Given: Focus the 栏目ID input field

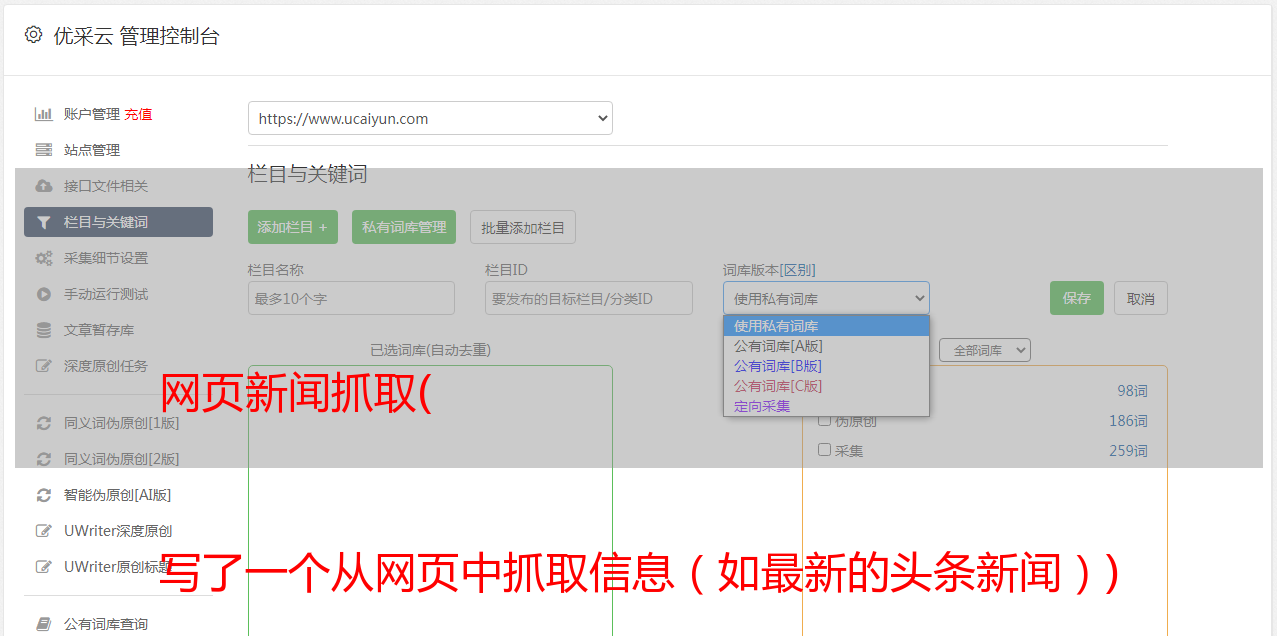Looking at the screenshot, I should [x=589, y=298].
